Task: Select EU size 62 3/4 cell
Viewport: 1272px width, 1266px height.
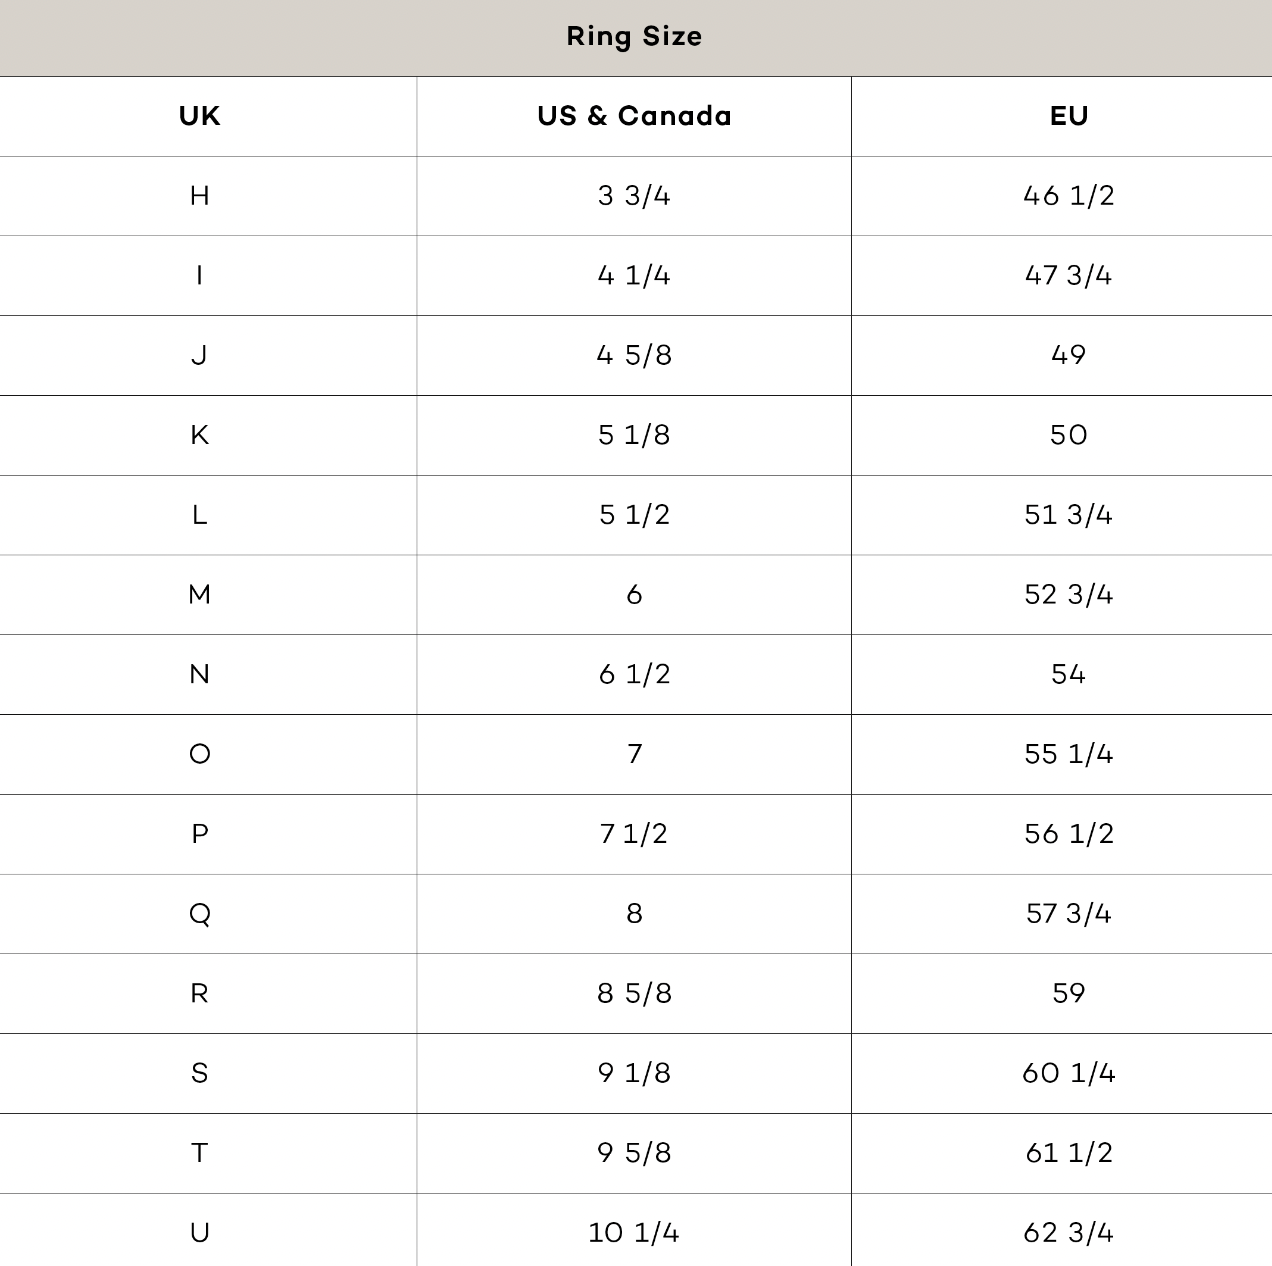Action: 1068,1232
